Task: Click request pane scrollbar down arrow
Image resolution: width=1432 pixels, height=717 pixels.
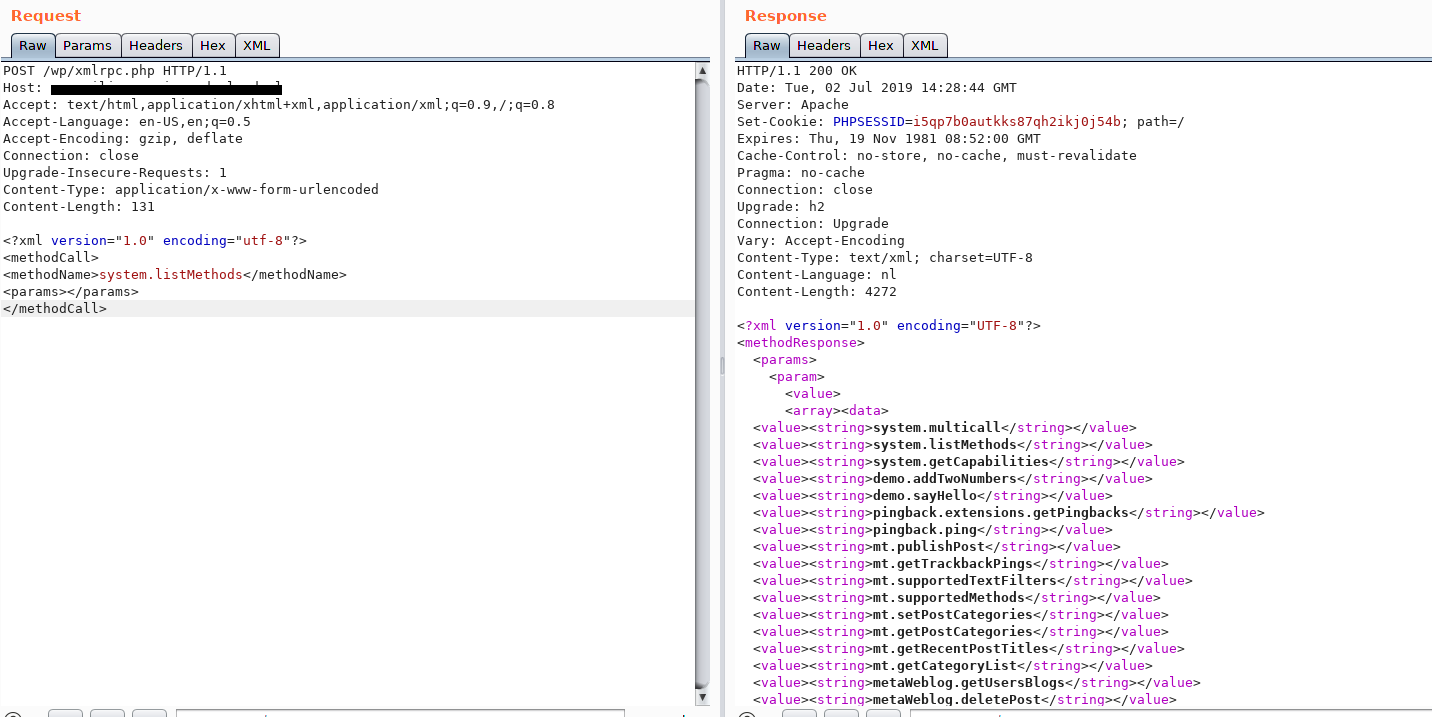Action: [703, 697]
